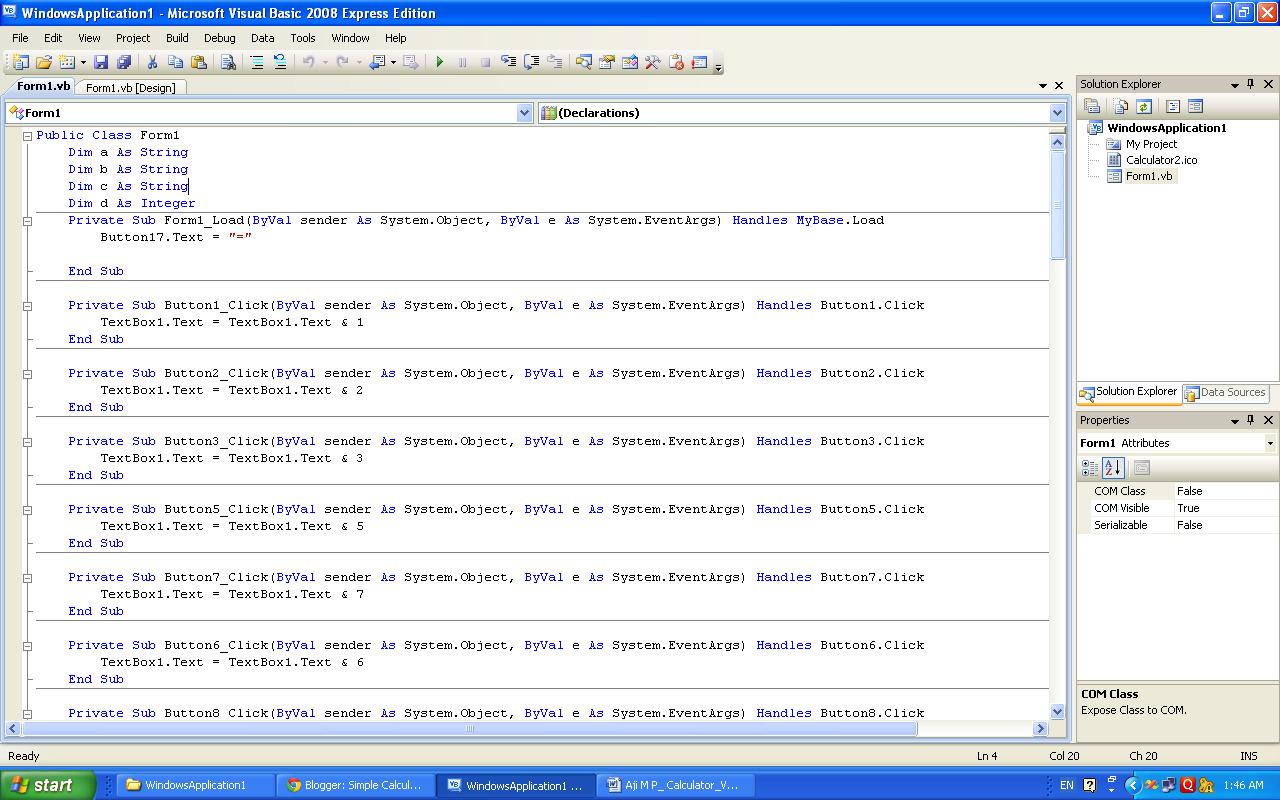Open Solution Explorer window position menu
The image size is (1280, 800).
click(1234, 85)
